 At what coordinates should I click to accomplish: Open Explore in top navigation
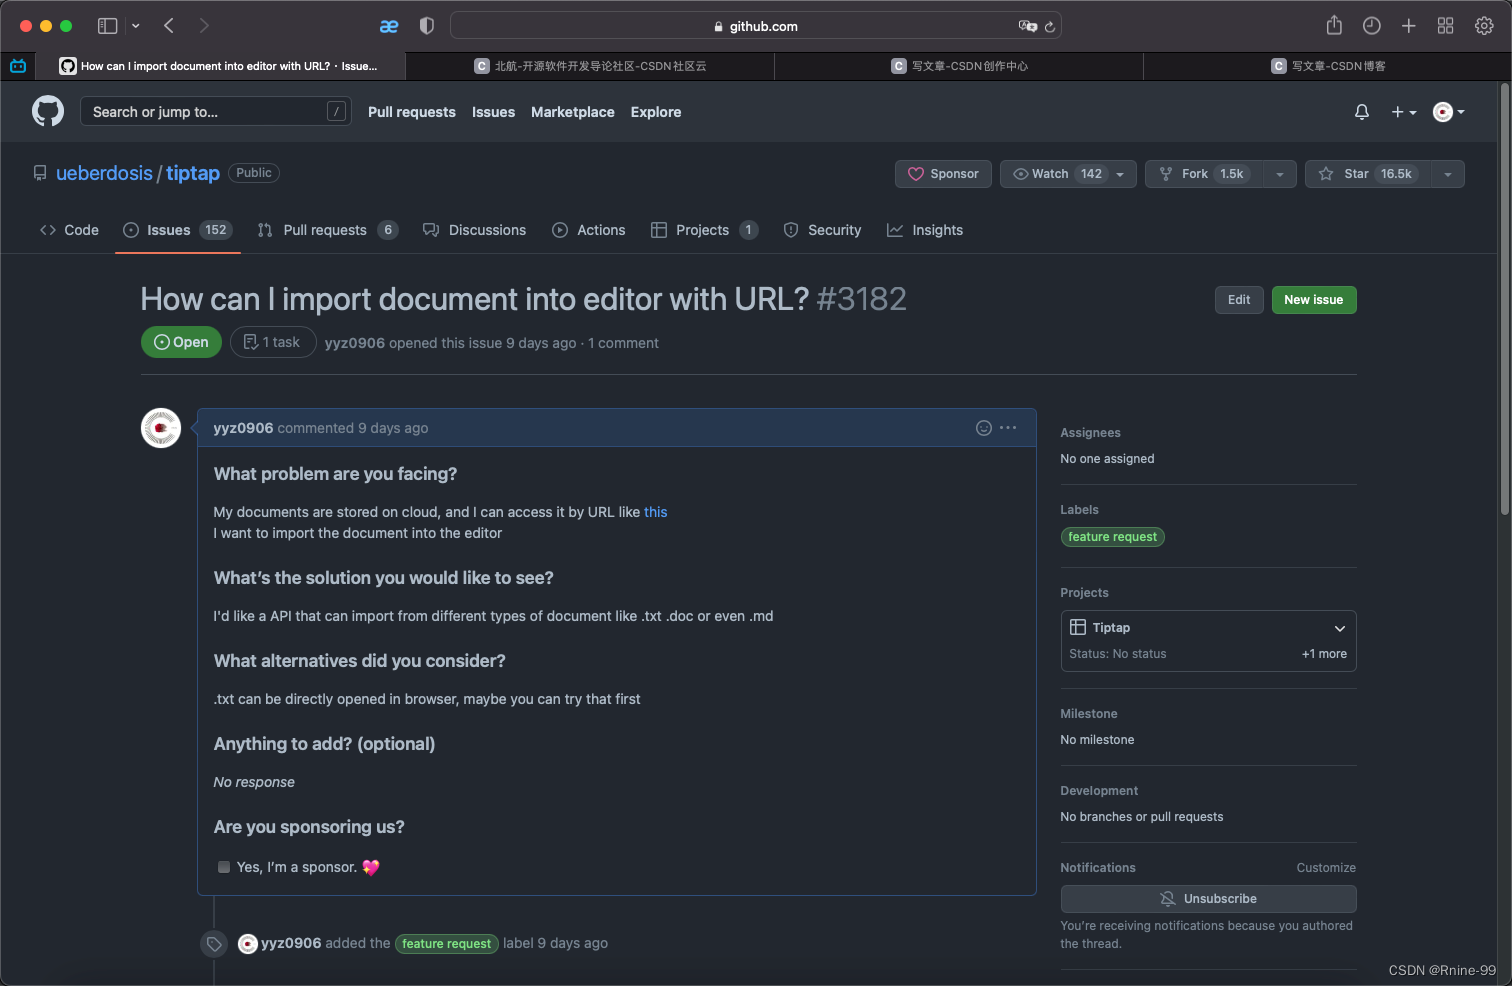pyautogui.click(x=656, y=112)
